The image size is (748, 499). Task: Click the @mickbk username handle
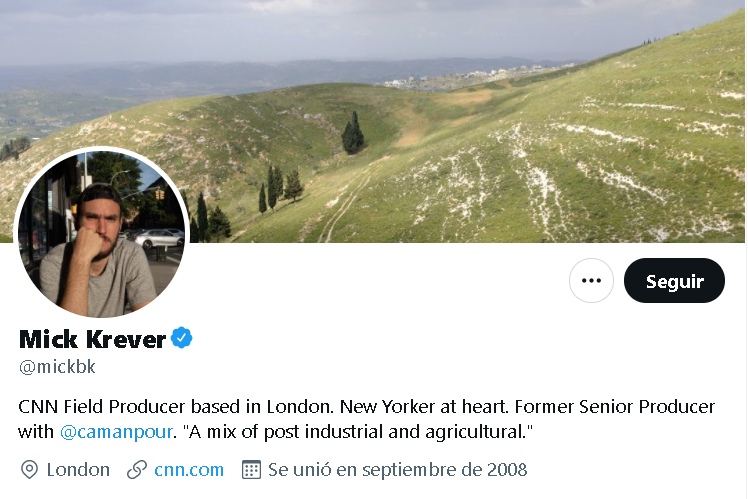click(x=58, y=366)
